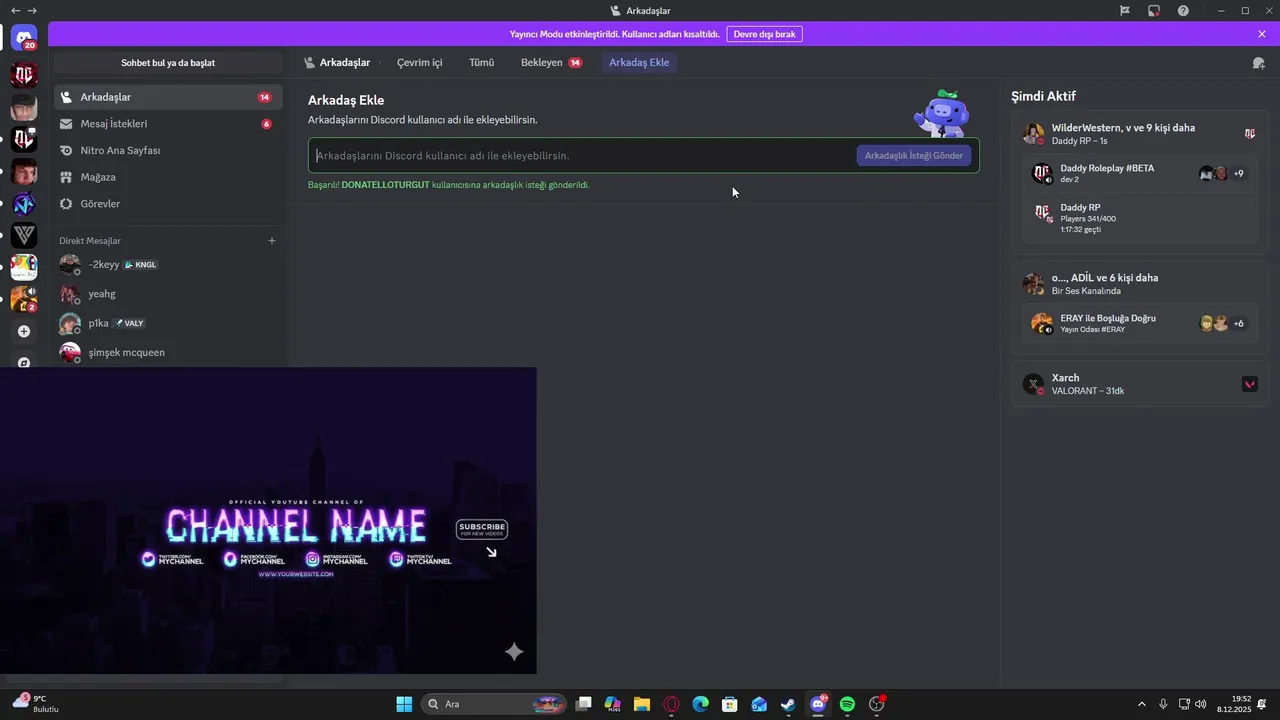The height and width of the screenshot is (720, 1280).
Task: Open Mesaj İstekleri in the sidebar
Action: point(168,124)
